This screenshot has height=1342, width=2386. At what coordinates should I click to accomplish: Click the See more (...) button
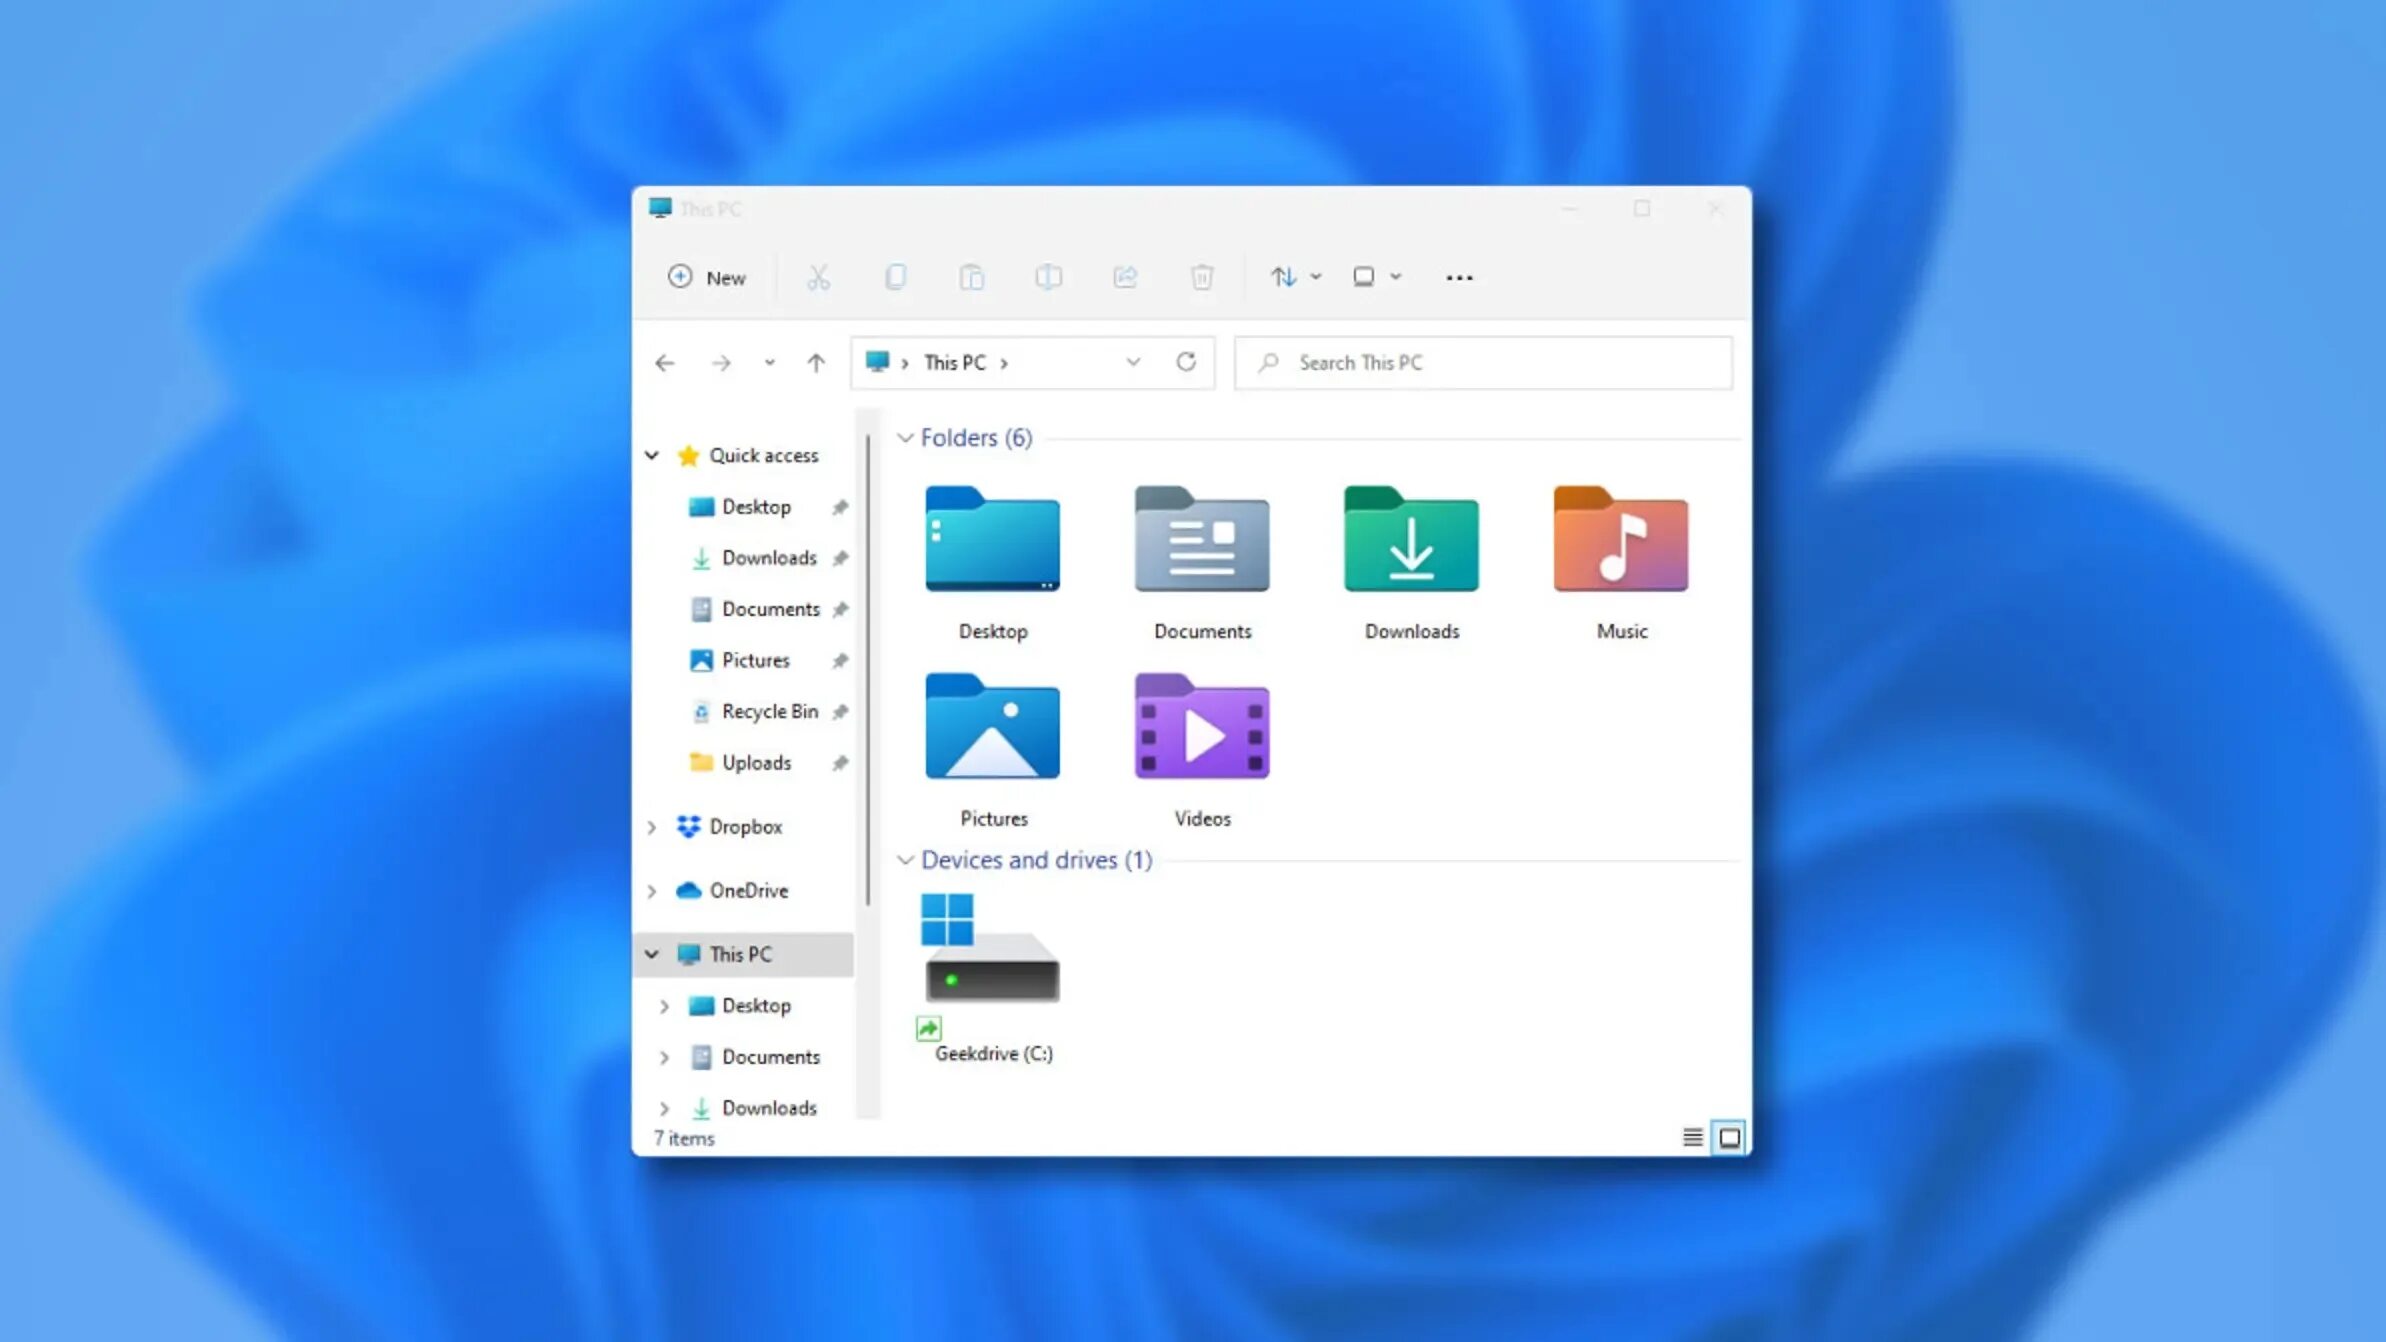1458,277
